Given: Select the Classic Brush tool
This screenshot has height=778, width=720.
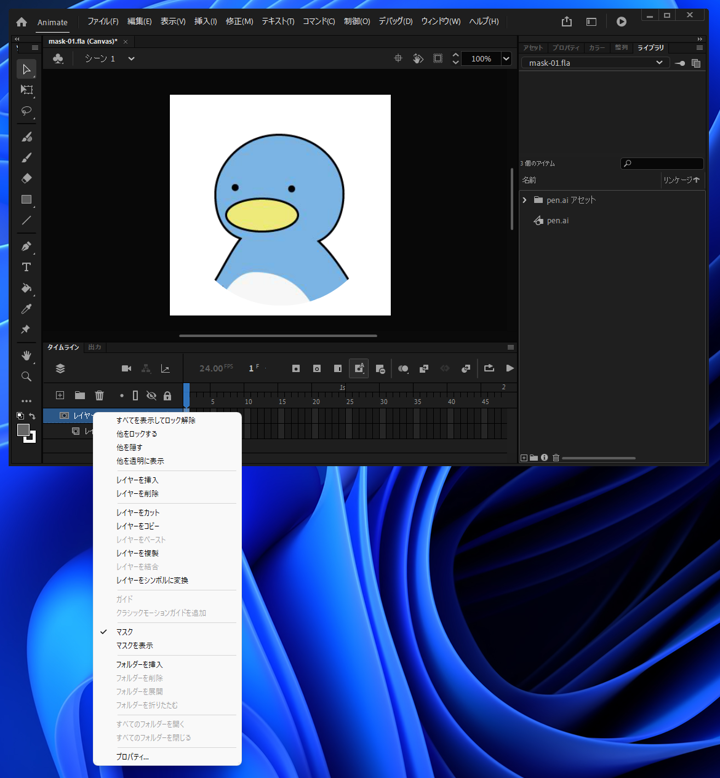Looking at the screenshot, I should (26, 158).
